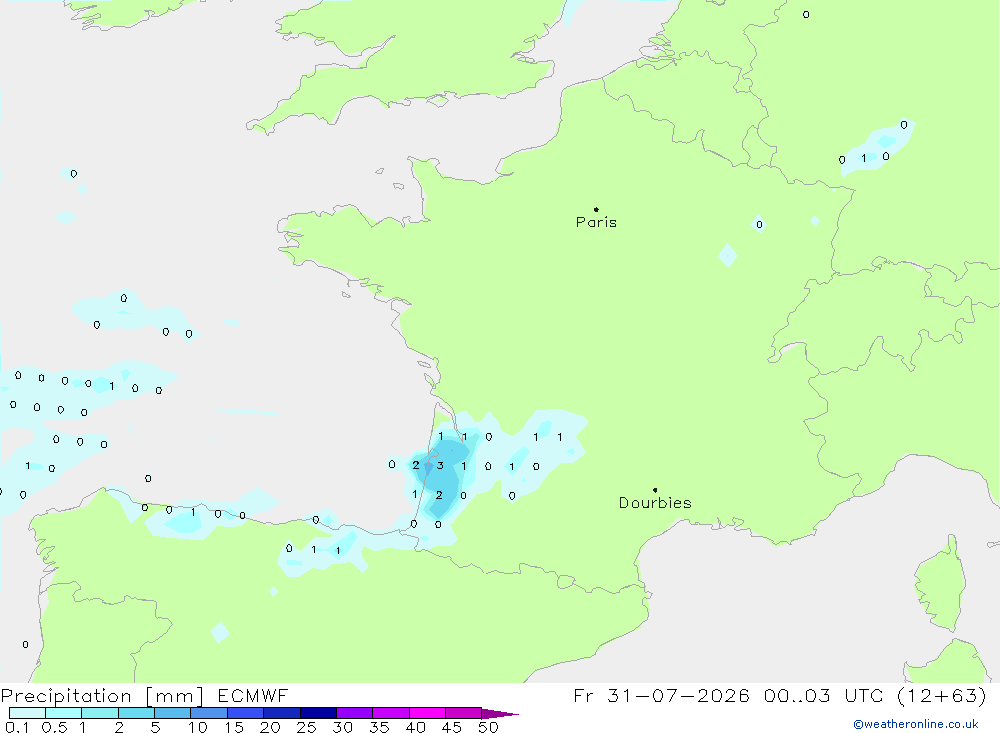Pick the 0.5–1 mm legend swatch
The height and width of the screenshot is (733, 1000).
64,713
